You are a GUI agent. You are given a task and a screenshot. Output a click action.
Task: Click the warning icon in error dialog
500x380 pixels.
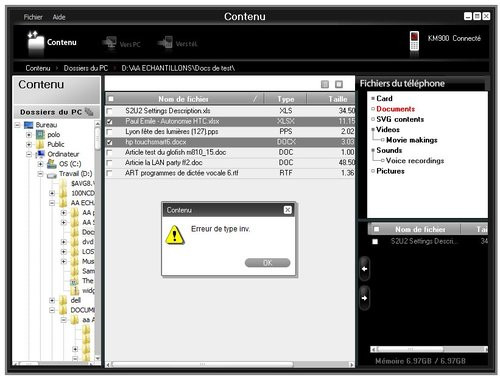coord(174,235)
